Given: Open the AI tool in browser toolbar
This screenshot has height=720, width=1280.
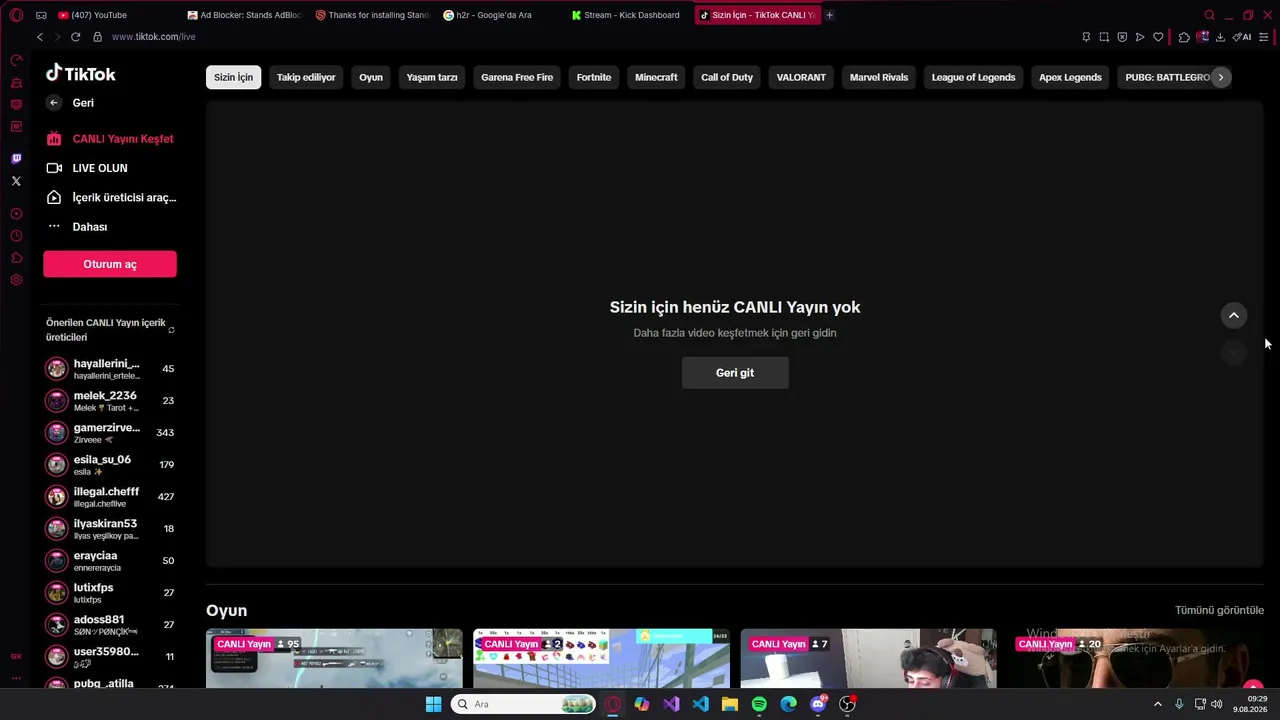Looking at the screenshot, I should coord(1242,37).
